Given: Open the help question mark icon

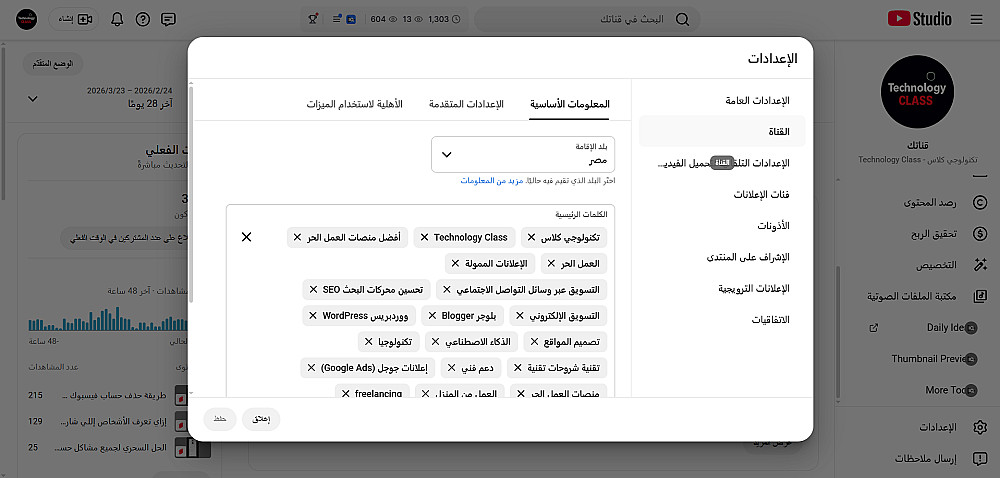Looking at the screenshot, I should click(143, 19).
